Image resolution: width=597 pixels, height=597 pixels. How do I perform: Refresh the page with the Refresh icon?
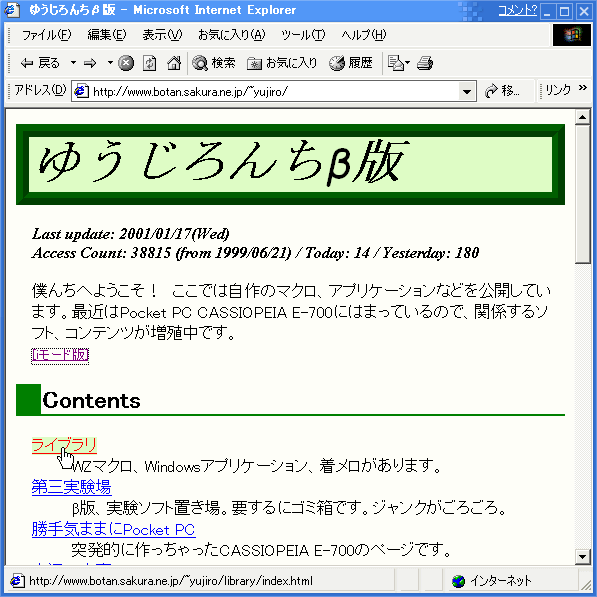click(x=149, y=63)
